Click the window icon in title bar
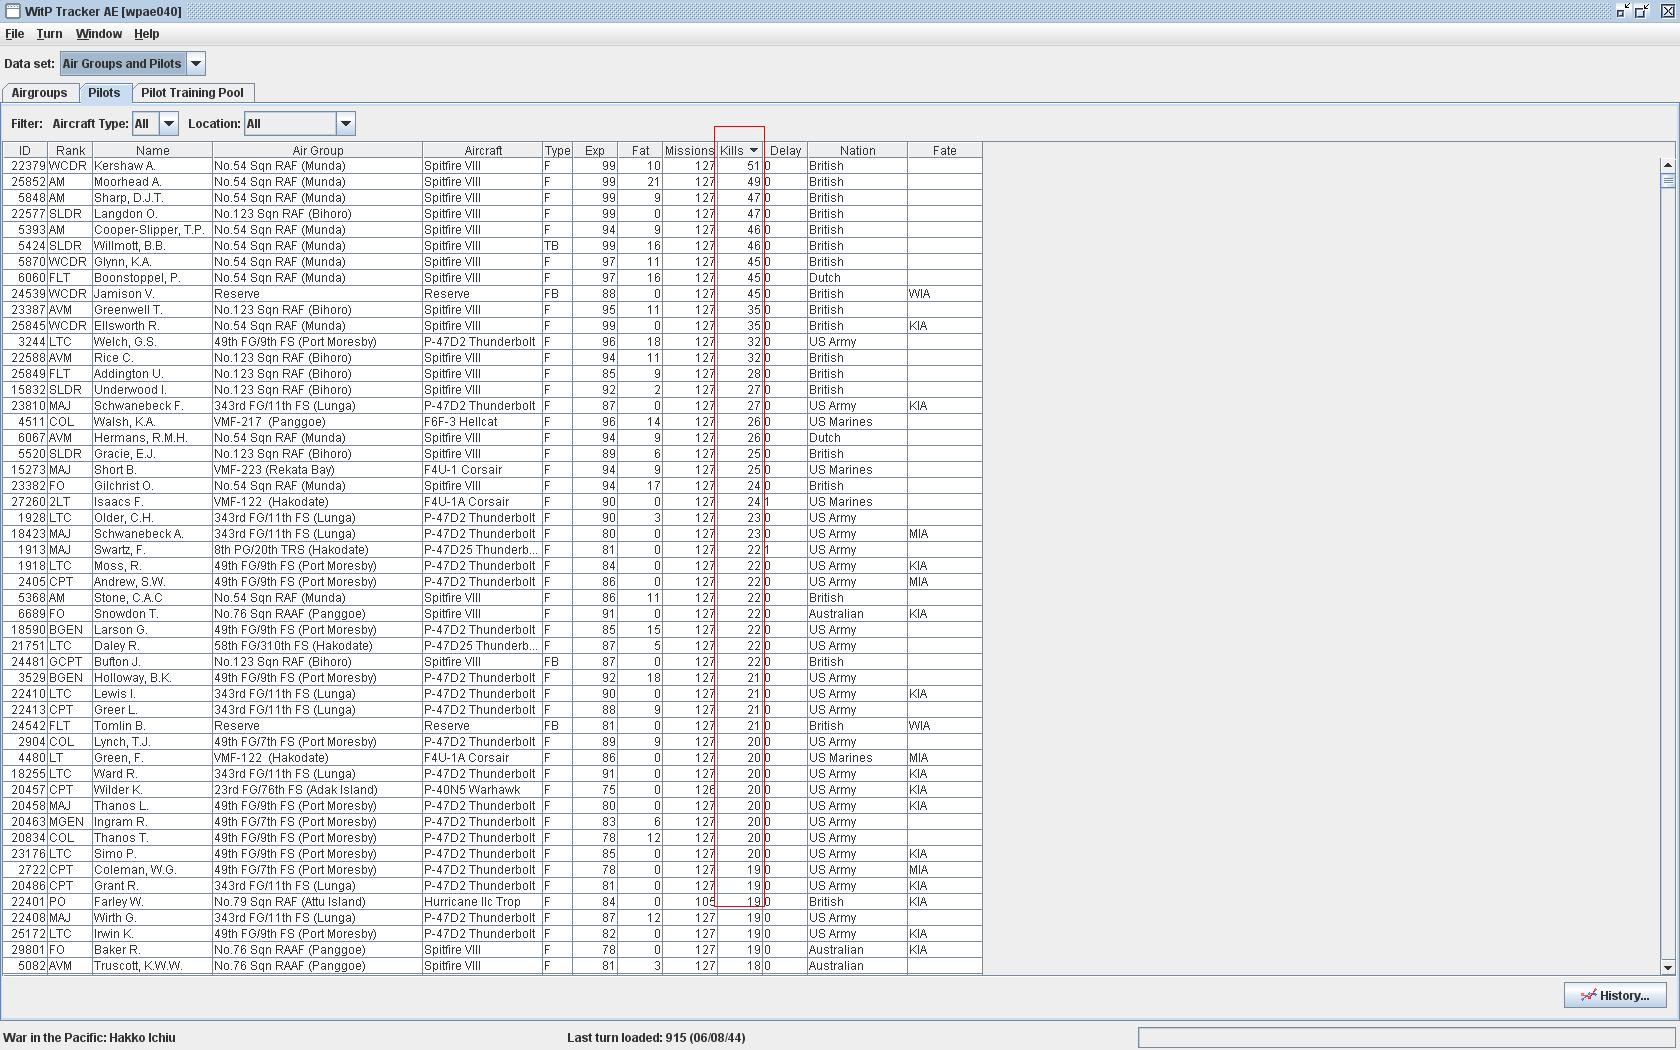The width and height of the screenshot is (1680, 1050). 12,11
